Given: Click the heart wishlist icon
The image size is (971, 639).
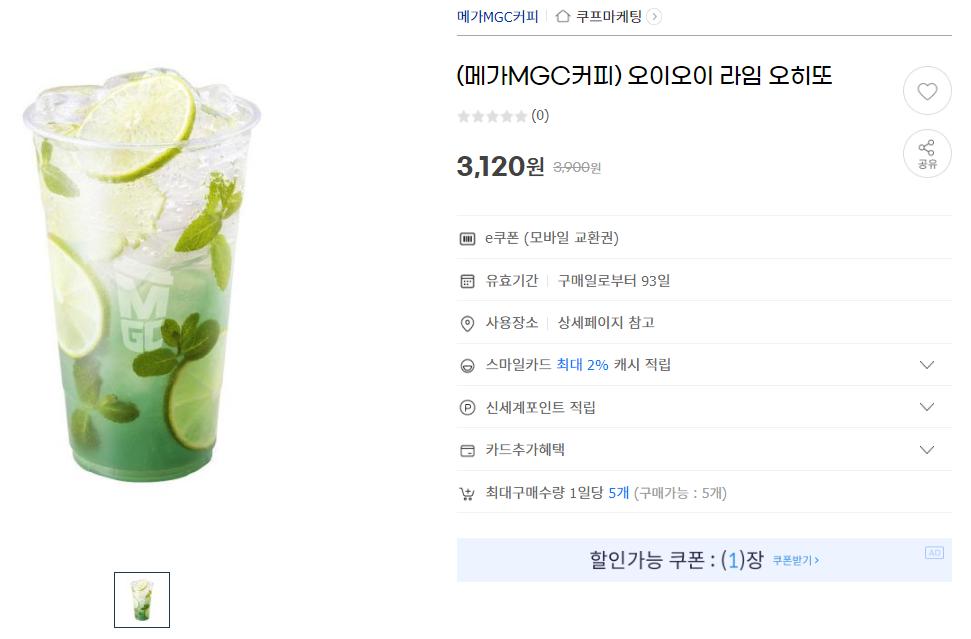Looking at the screenshot, I should [x=927, y=92].
